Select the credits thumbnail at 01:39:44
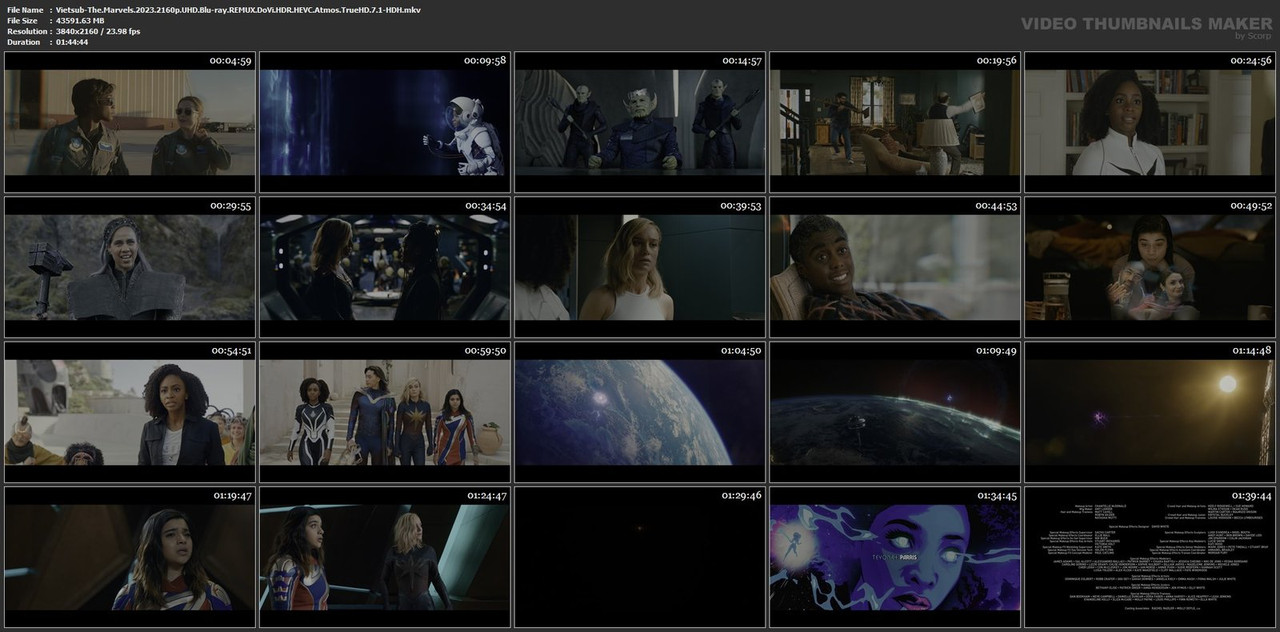 pos(1150,557)
